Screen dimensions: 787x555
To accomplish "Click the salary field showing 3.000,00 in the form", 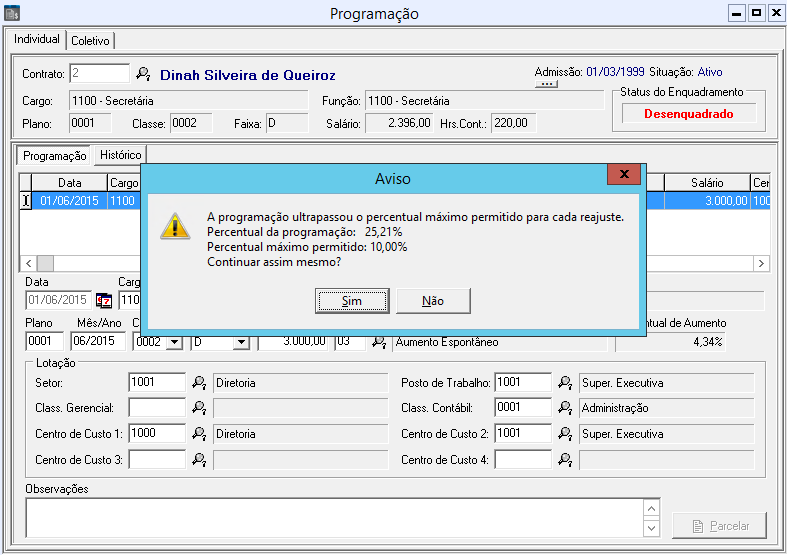I will coord(293,342).
